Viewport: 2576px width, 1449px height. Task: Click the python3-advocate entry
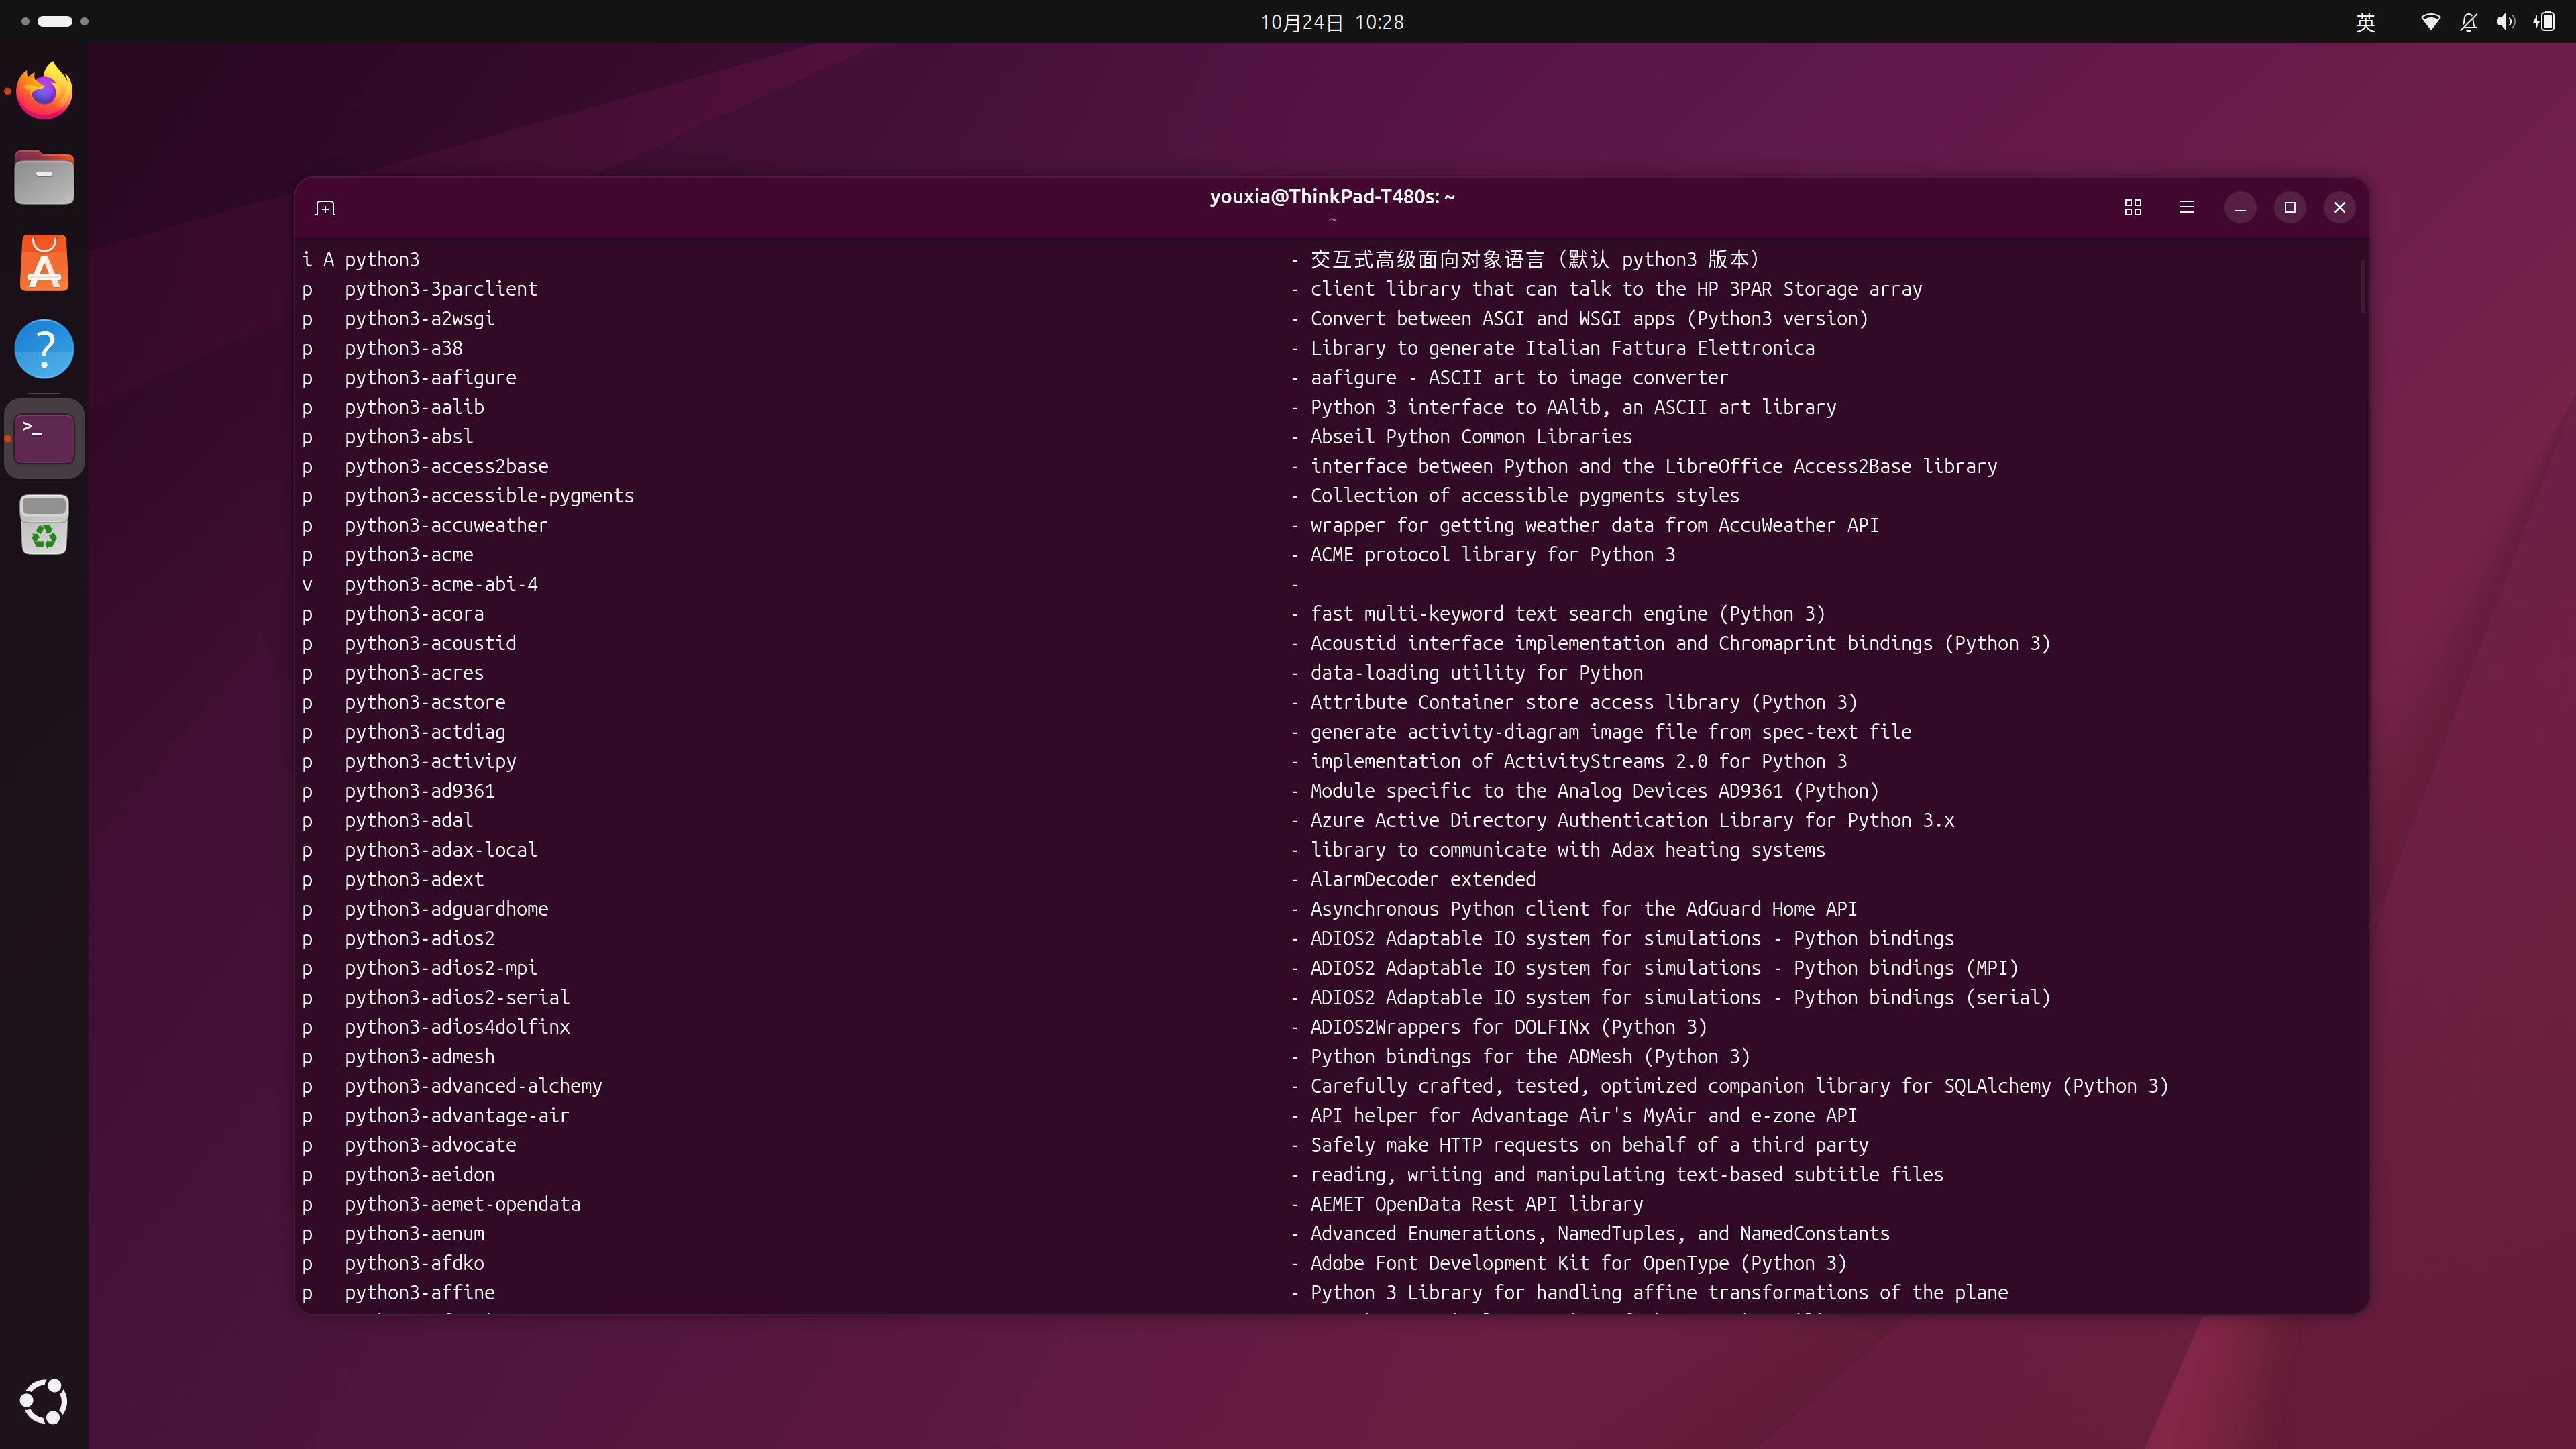[x=430, y=1145]
